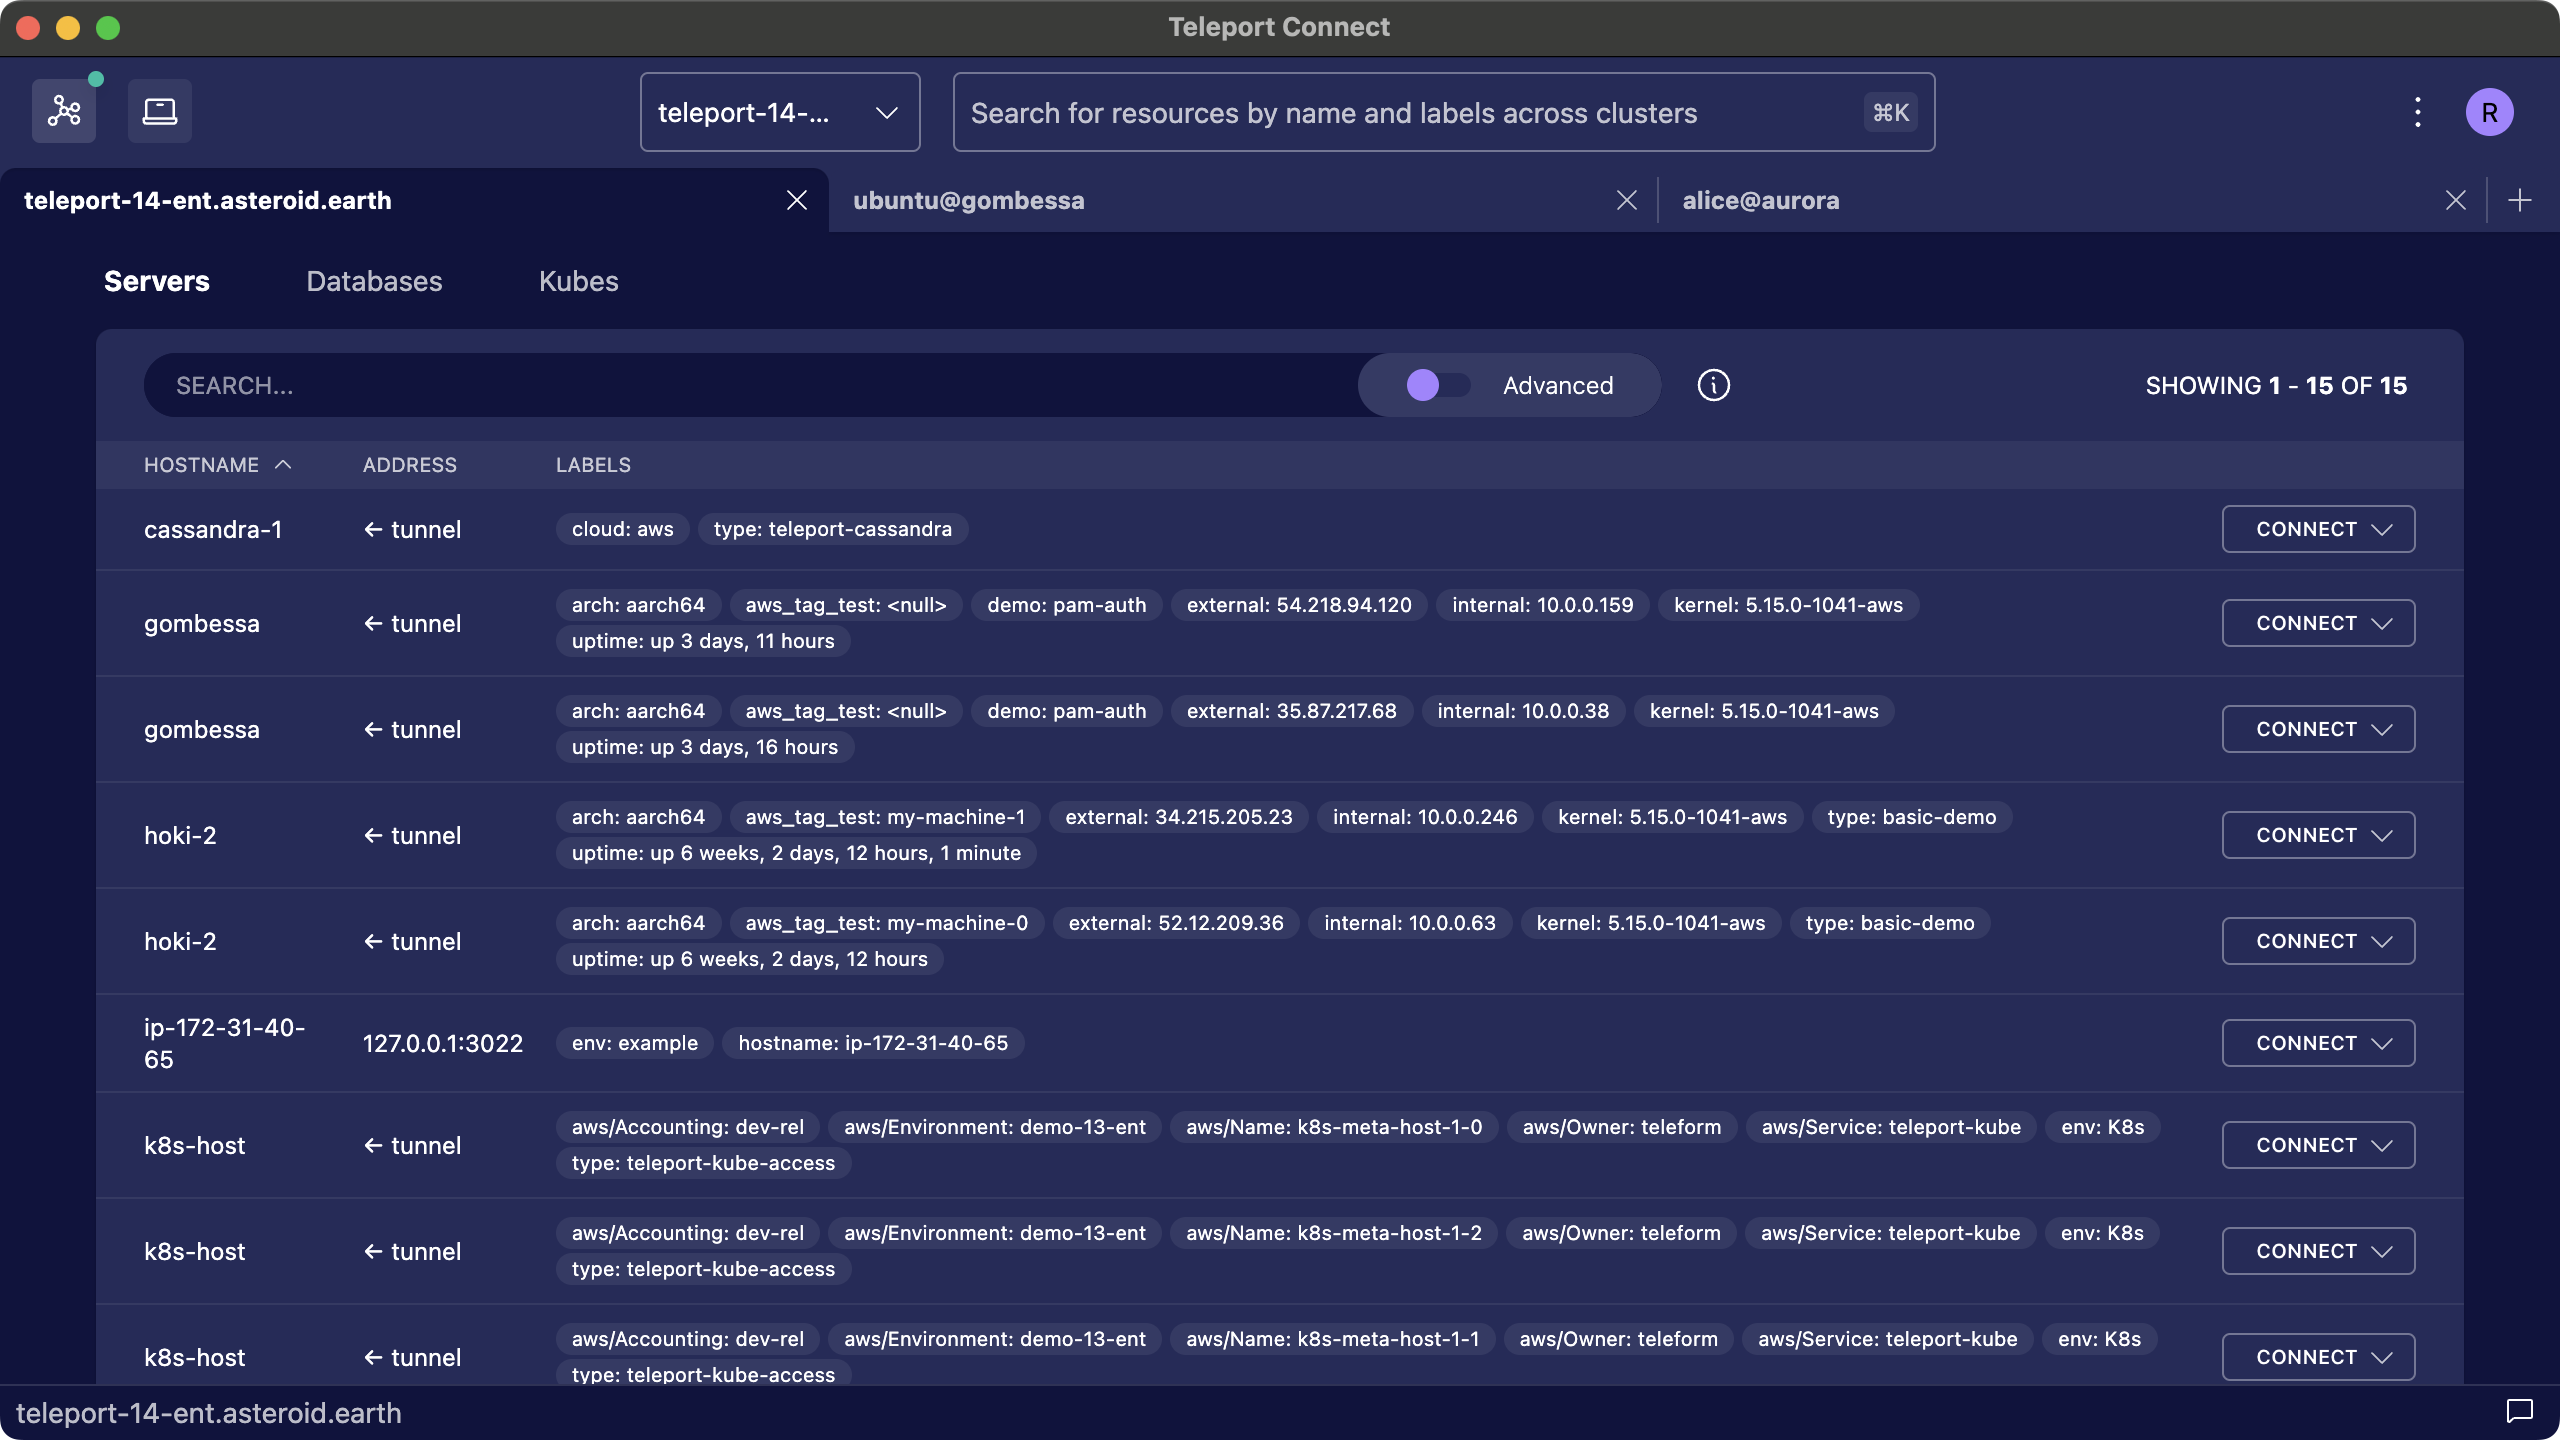Expand CONNECT for gombessa with external 35.87.217.68

(x=2319, y=729)
